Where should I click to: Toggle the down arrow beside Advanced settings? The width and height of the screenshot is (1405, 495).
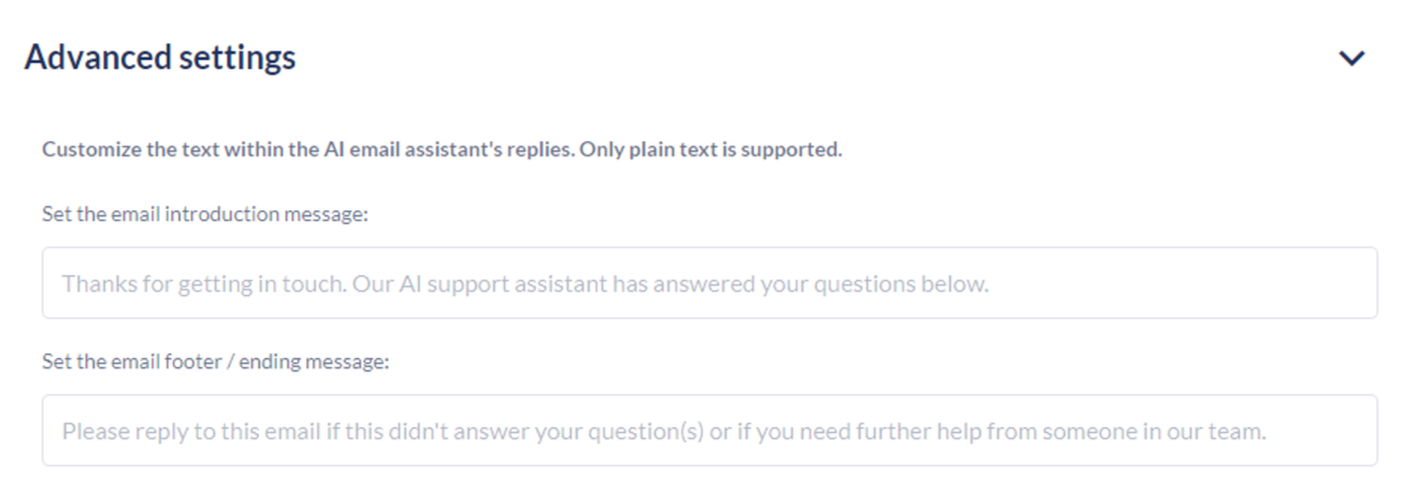(x=1352, y=59)
